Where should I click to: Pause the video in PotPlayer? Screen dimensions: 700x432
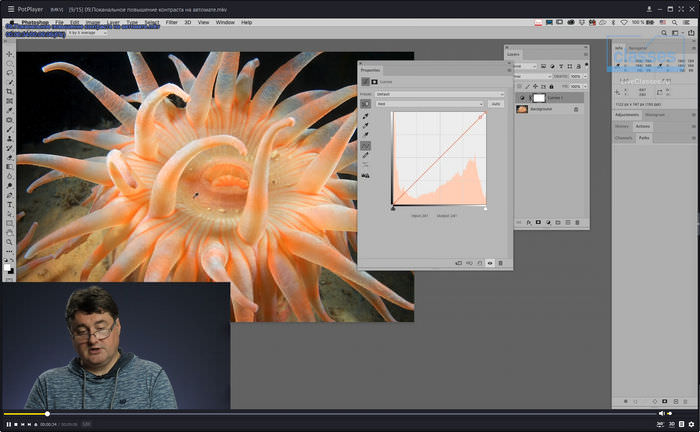[7, 425]
